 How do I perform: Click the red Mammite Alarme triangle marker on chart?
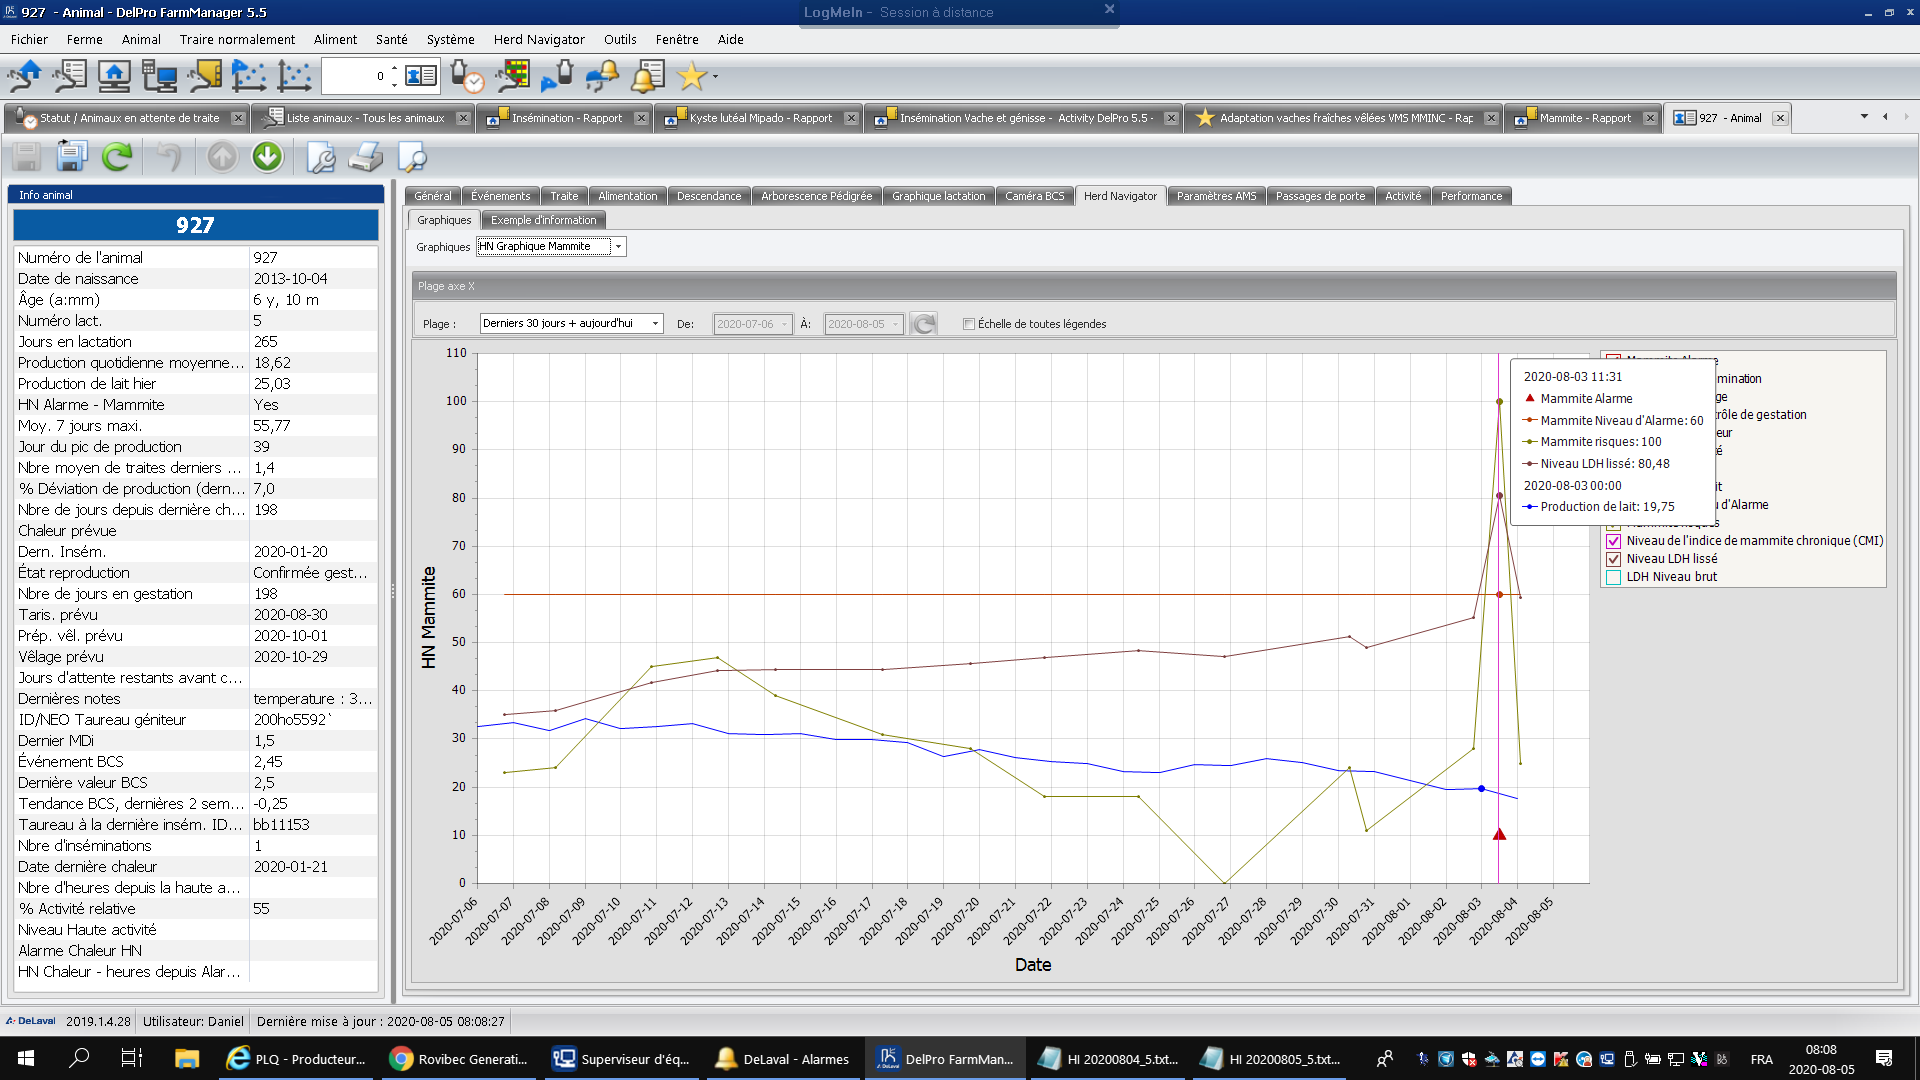(1499, 834)
